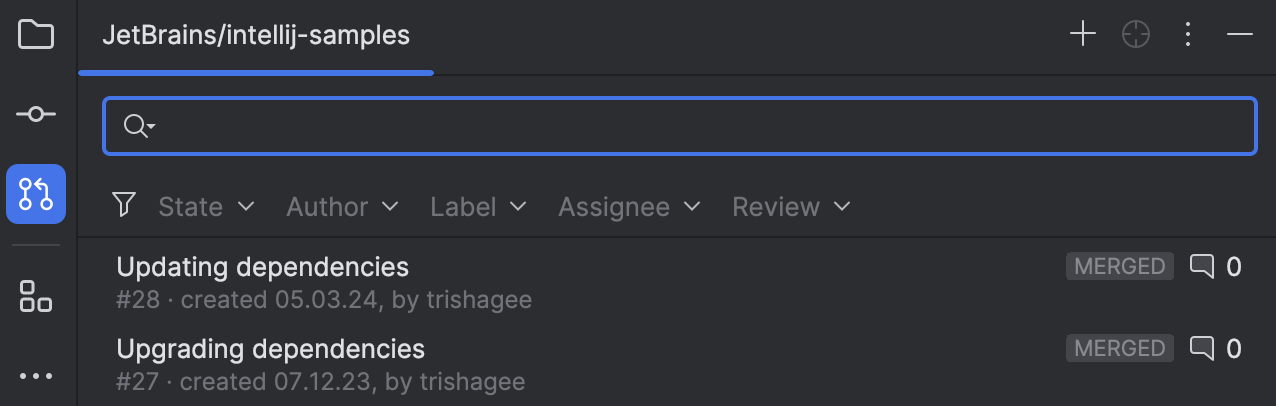
Task: Expand the State filter dropdown
Action: [x=206, y=207]
